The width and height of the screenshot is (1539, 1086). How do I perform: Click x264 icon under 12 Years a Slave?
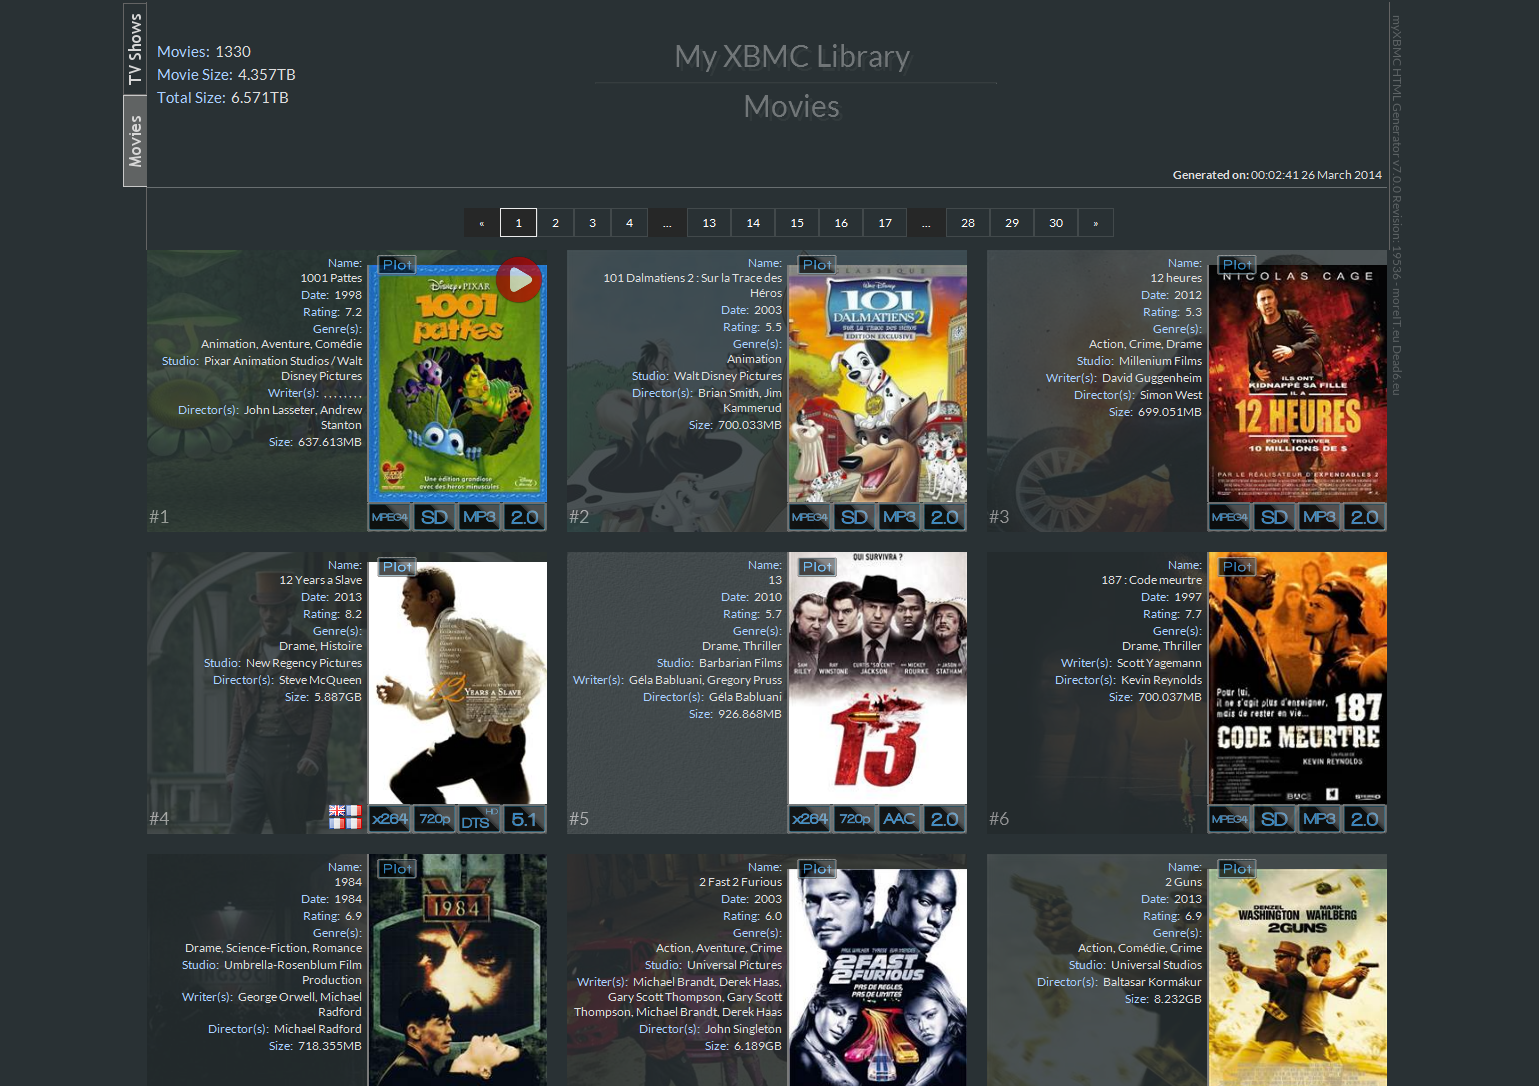pos(390,819)
